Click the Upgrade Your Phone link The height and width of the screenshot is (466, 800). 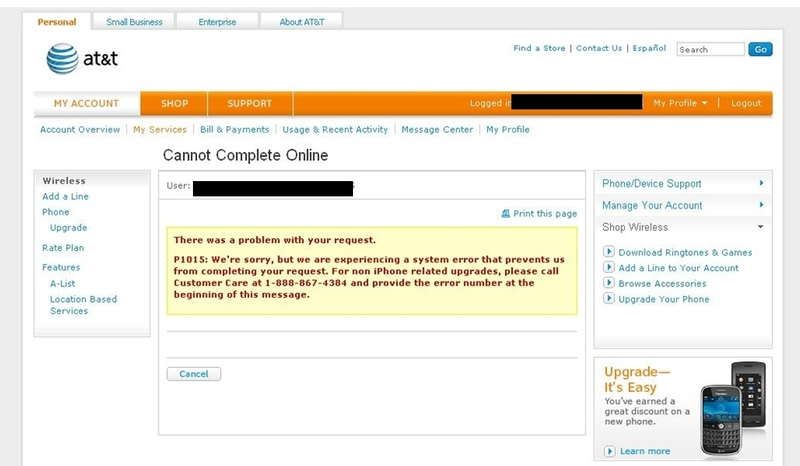tap(664, 299)
